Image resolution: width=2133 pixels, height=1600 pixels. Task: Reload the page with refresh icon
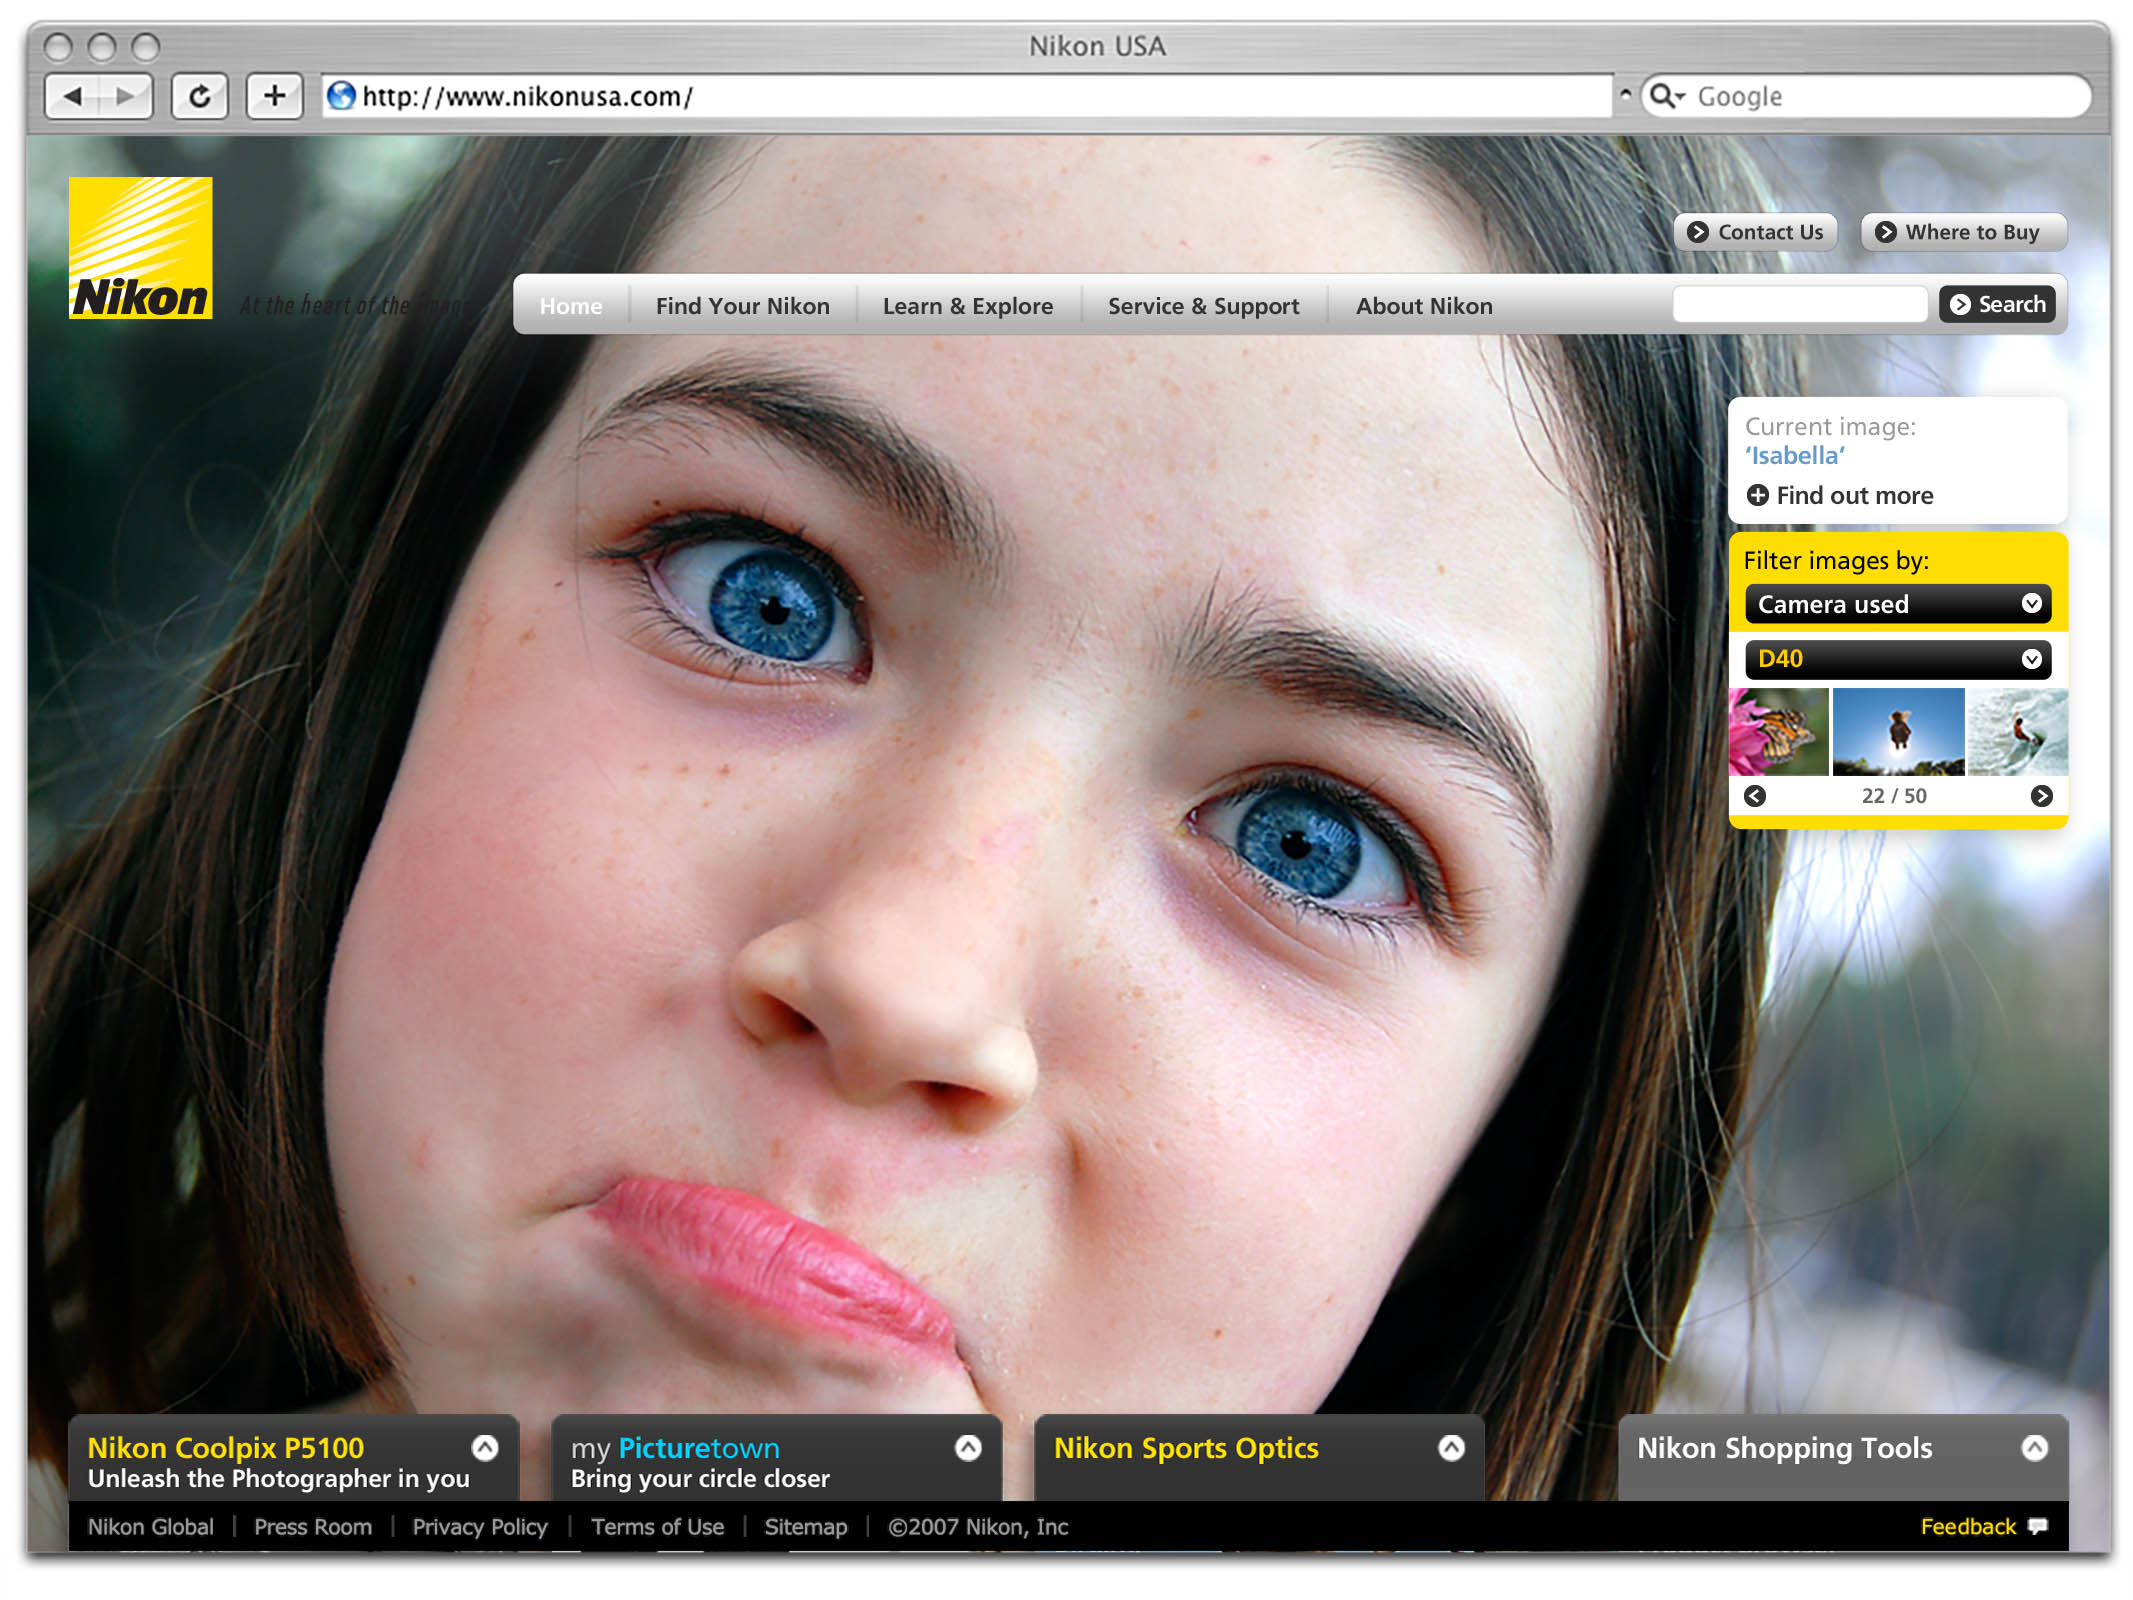pos(200,97)
